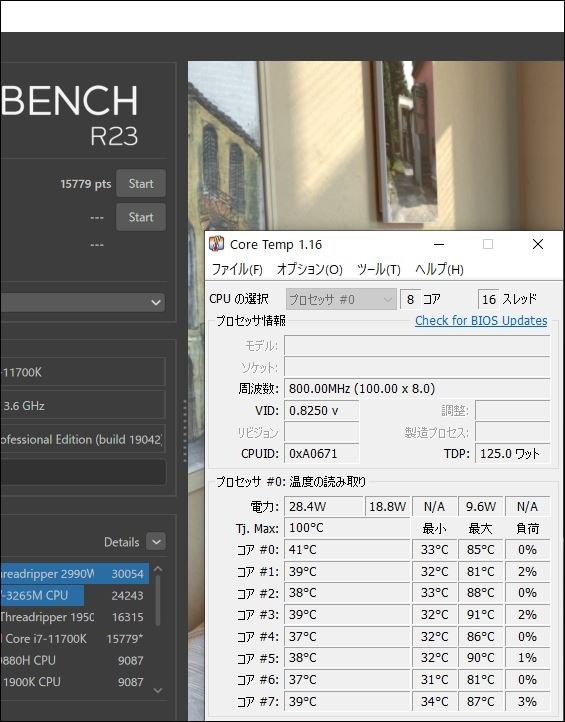Follow the Check for BIOS Updates link
The image size is (565, 722).
481,320
